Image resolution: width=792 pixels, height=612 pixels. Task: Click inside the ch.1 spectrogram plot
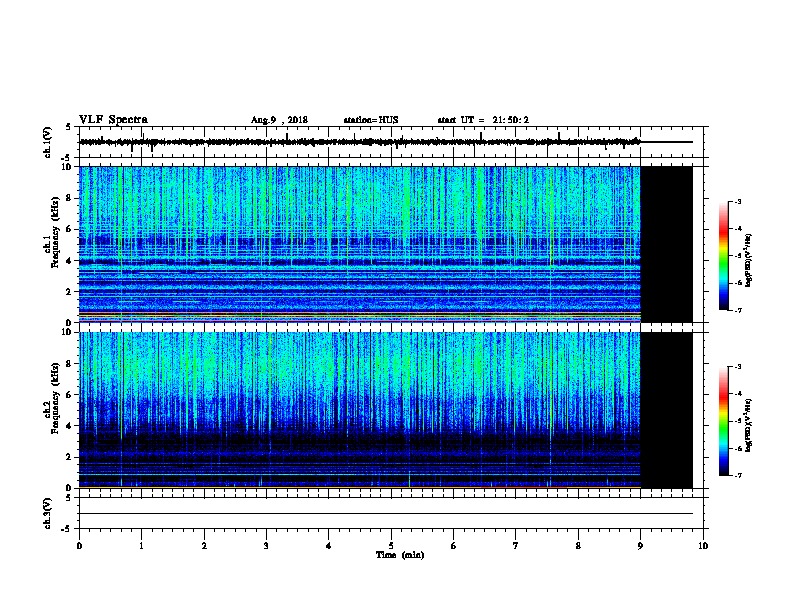click(x=360, y=244)
